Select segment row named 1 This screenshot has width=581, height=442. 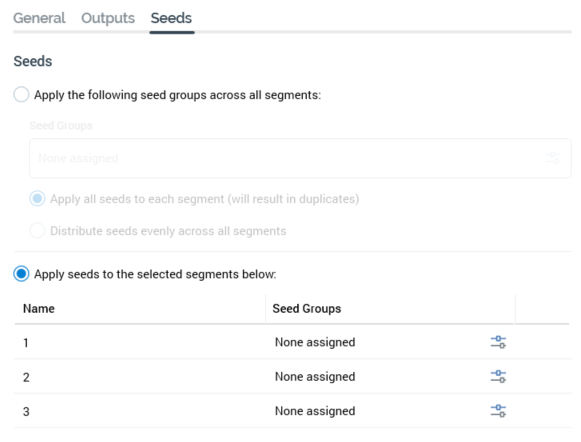pyautogui.click(x=292, y=342)
